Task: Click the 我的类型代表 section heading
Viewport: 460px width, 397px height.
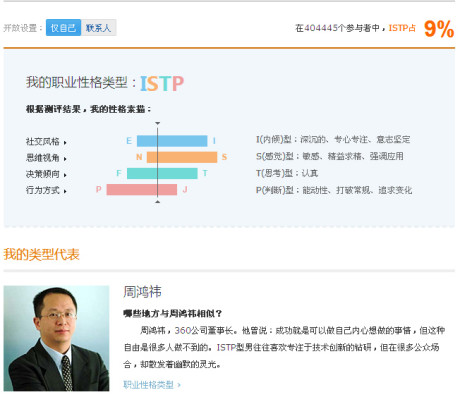Action: pos(41,254)
